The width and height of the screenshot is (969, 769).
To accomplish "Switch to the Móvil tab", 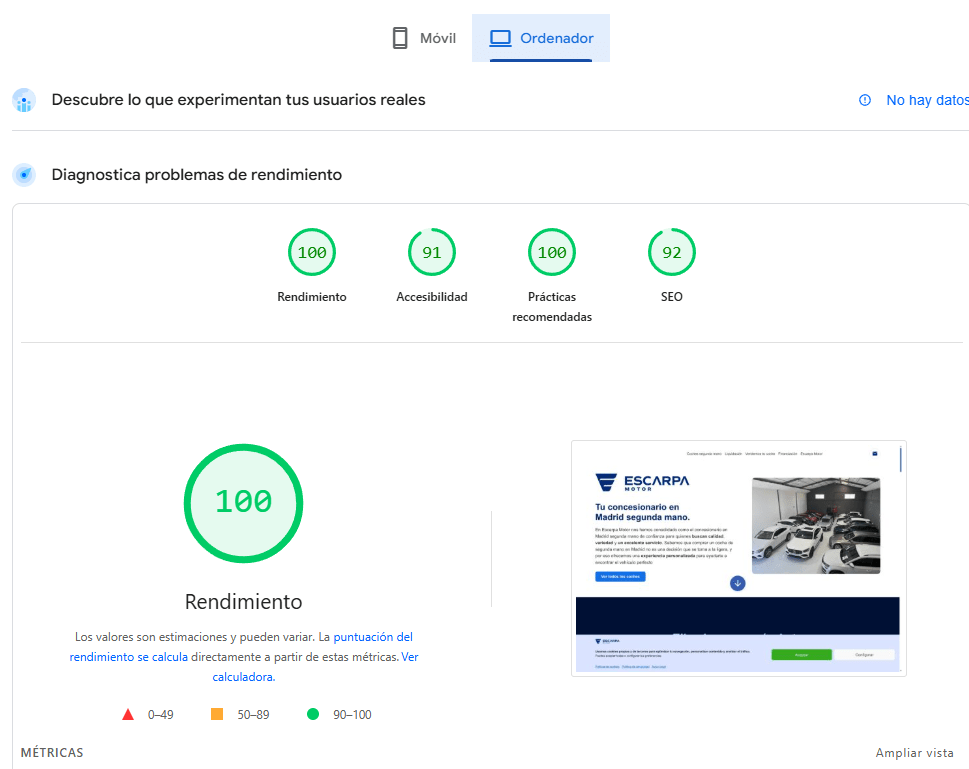I will 424,38.
